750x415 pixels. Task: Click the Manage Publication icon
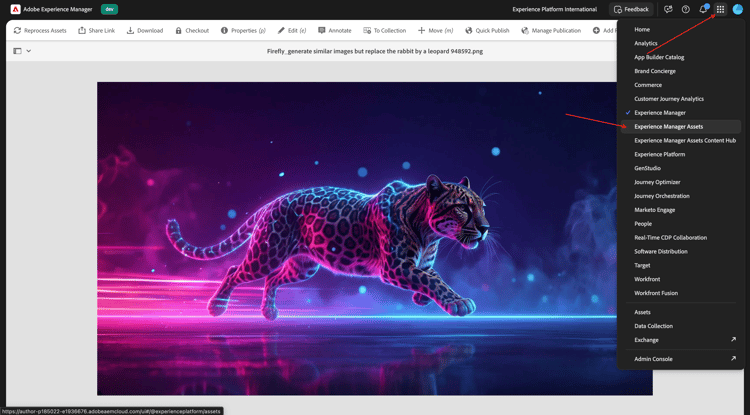tap(525, 31)
